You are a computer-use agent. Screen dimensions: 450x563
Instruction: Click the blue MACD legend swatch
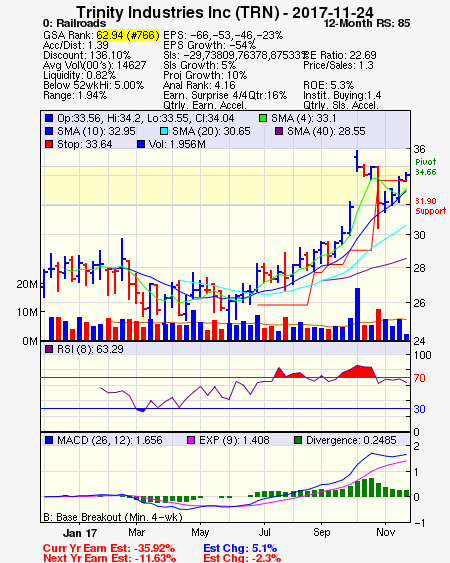49,440
